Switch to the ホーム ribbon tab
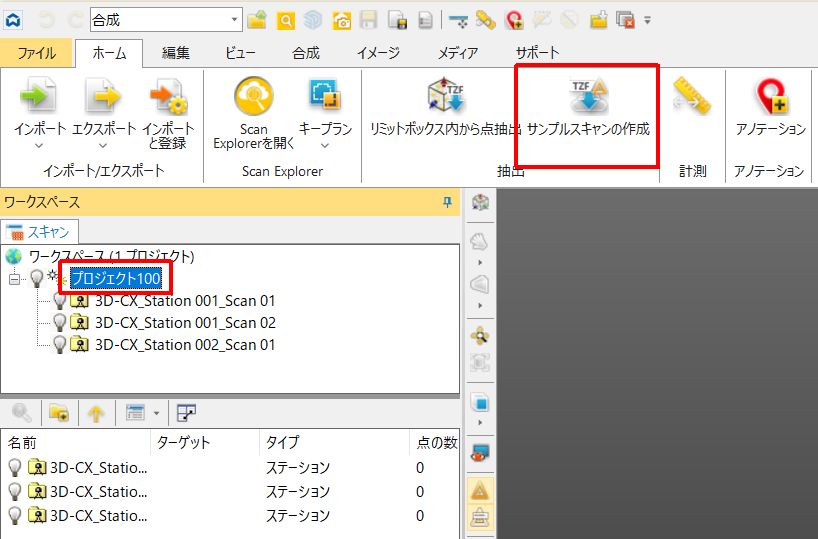Image resolution: width=818 pixels, height=539 pixels. click(109, 53)
